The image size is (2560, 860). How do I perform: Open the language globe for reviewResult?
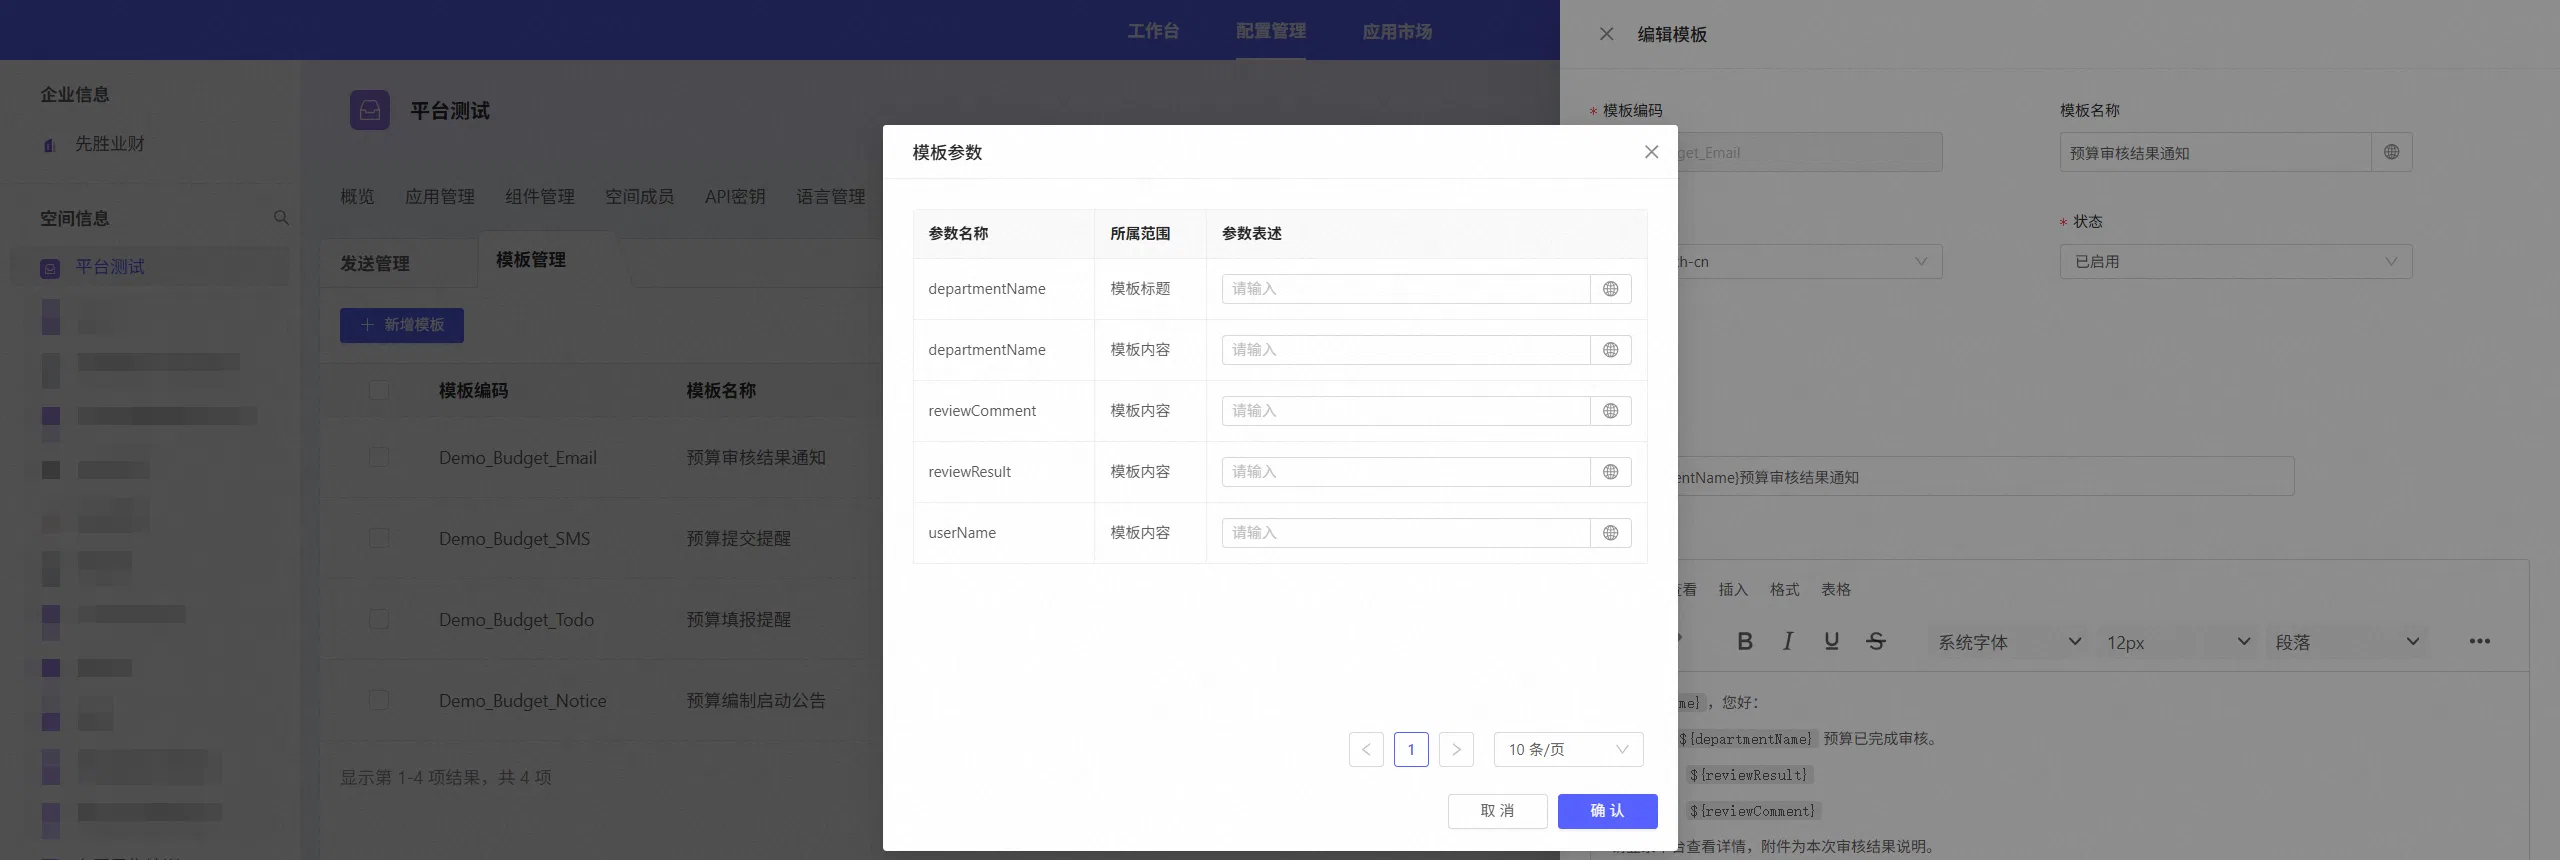(1610, 472)
